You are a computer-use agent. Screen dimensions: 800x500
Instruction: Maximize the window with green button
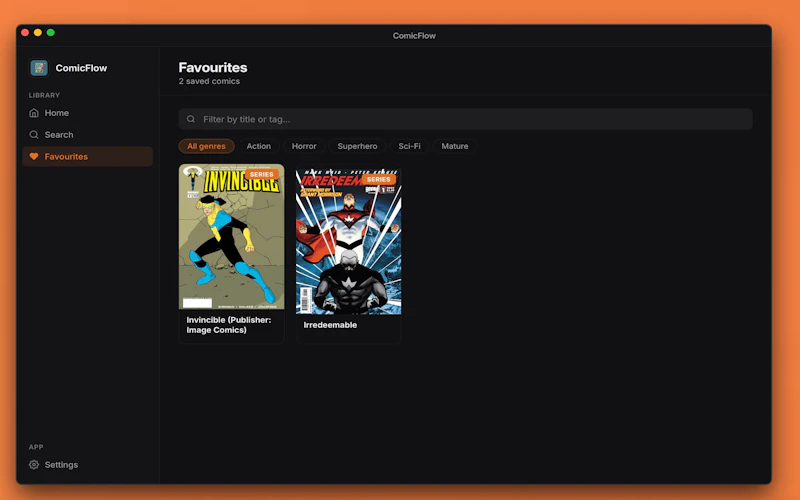tap(51, 33)
